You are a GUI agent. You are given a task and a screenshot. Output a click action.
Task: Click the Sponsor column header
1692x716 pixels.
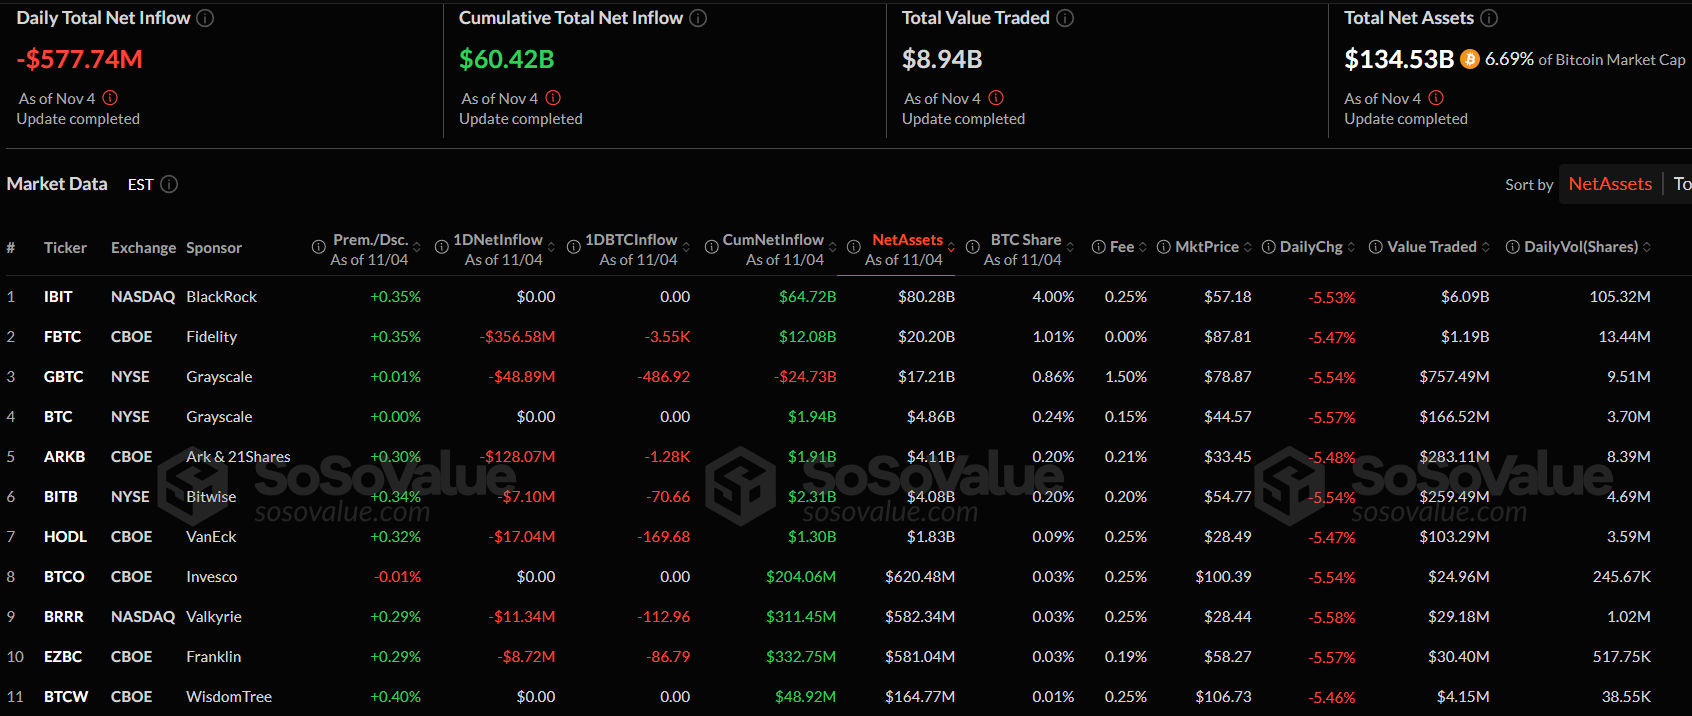point(214,248)
